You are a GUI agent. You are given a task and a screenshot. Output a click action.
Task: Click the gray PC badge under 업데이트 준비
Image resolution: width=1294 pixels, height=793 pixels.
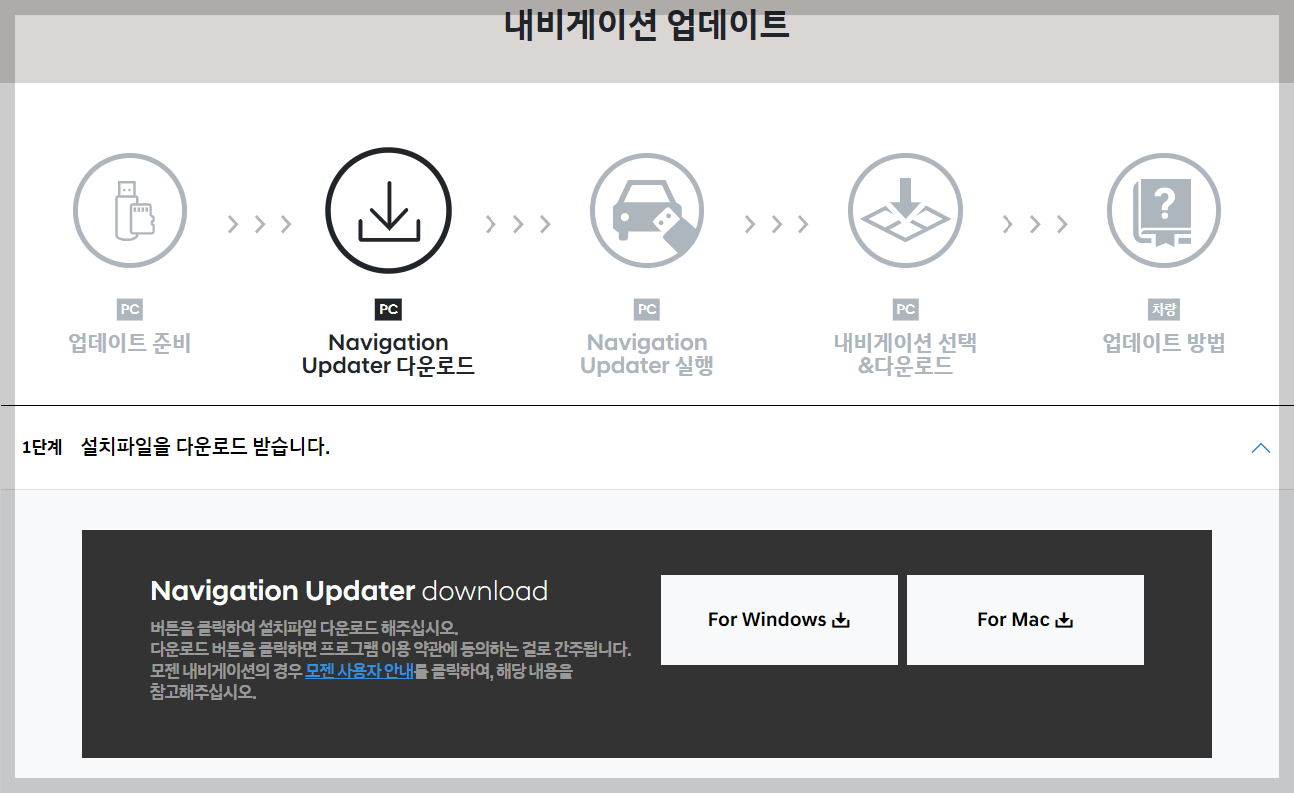(x=129, y=310)
